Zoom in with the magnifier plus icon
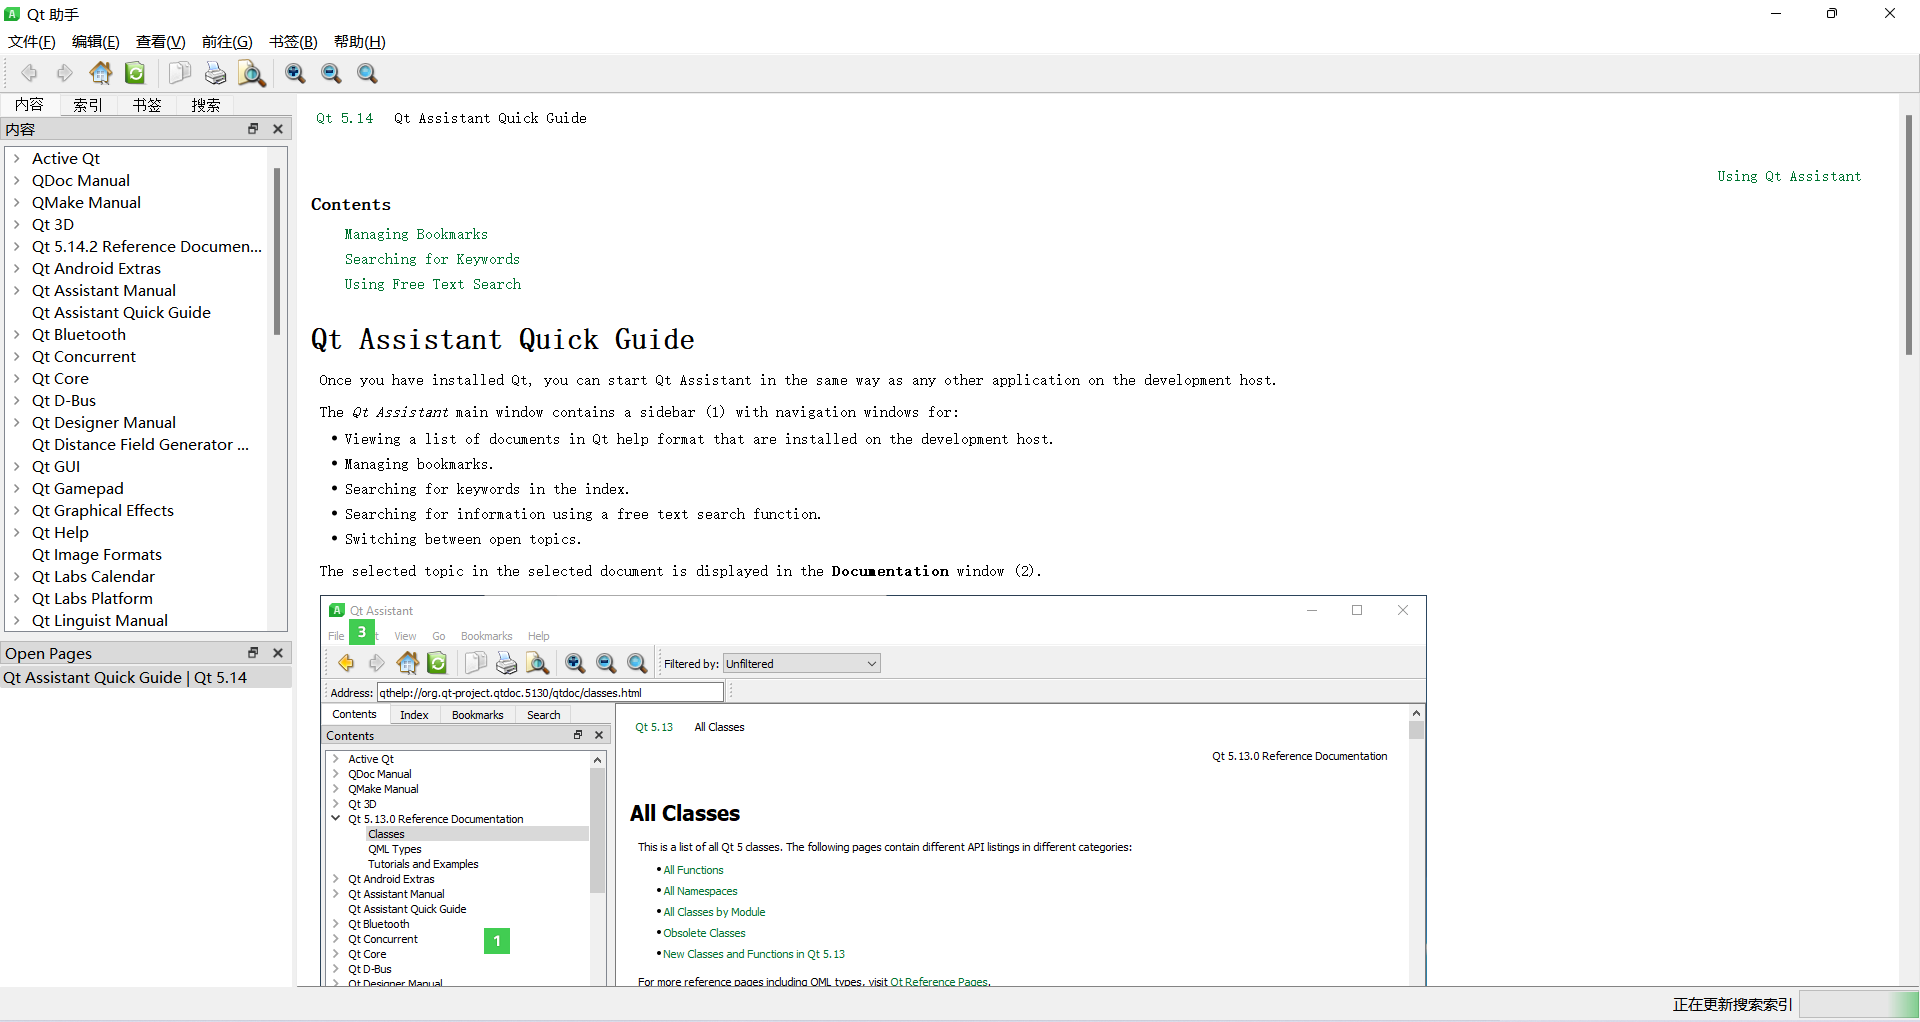Image resolution: width=1920 pixels, height=1022 pixels. coord(295,73)
